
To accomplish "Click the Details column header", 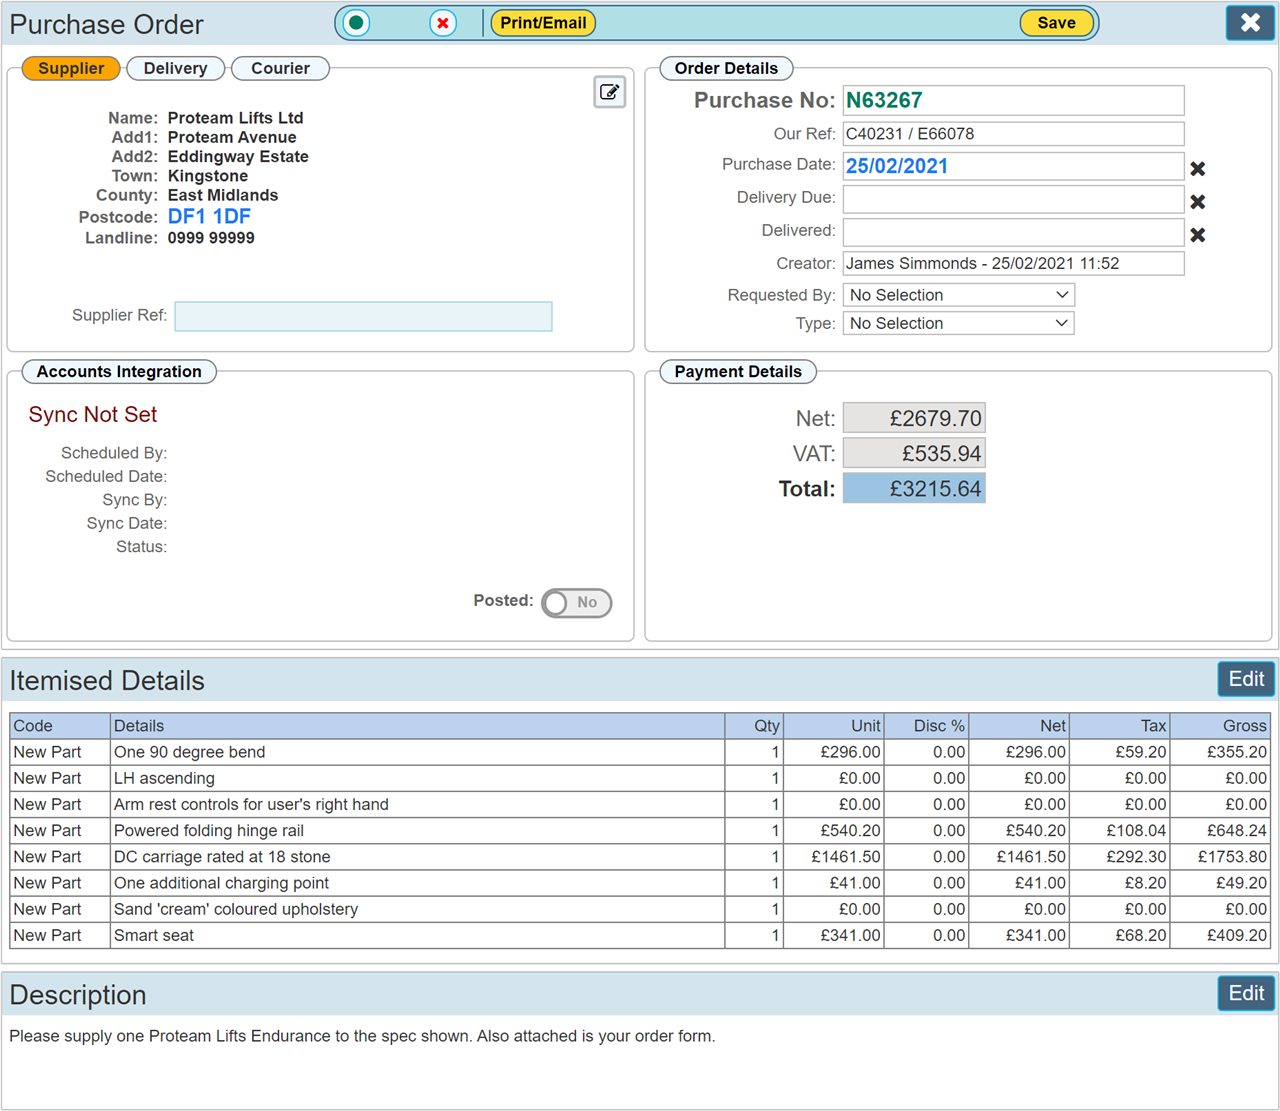I will pos(417,726).
